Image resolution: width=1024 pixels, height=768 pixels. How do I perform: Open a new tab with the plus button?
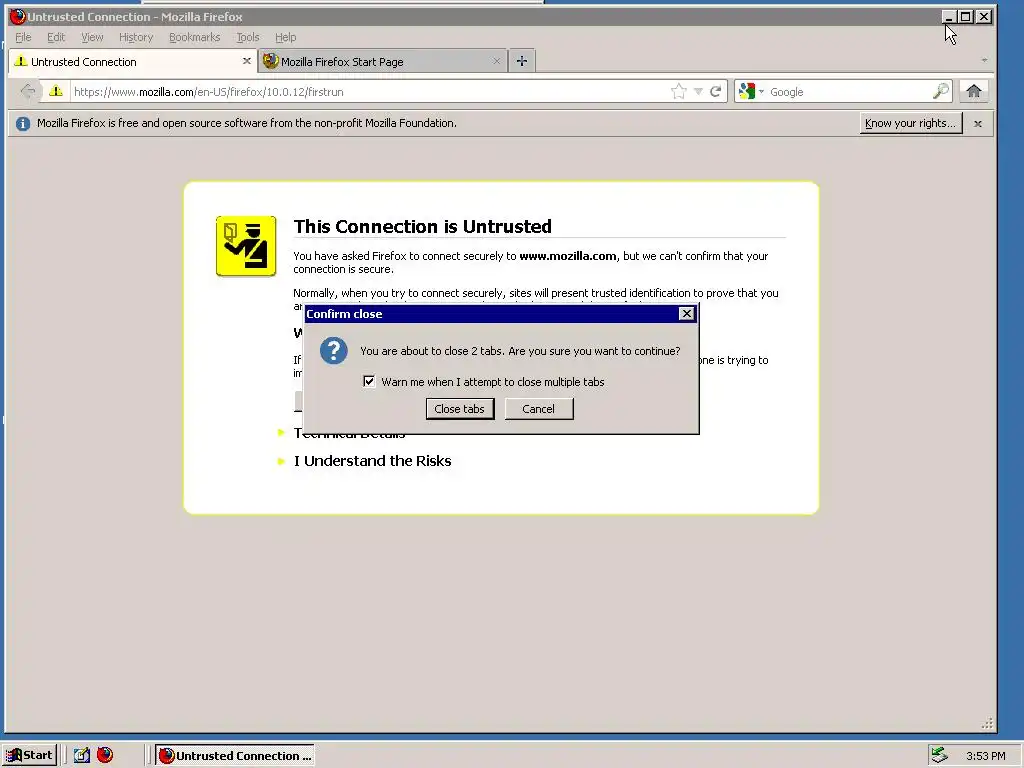(x=522, y=61)
